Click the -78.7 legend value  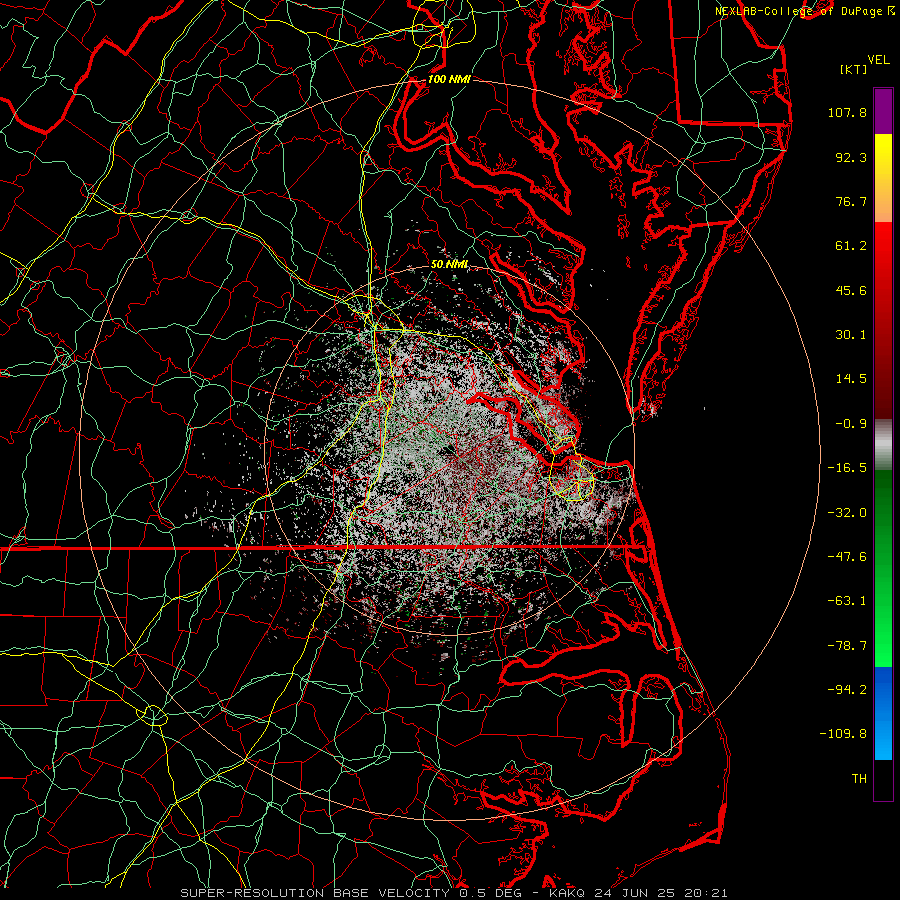pyautogui.click(x=847, y=646)
